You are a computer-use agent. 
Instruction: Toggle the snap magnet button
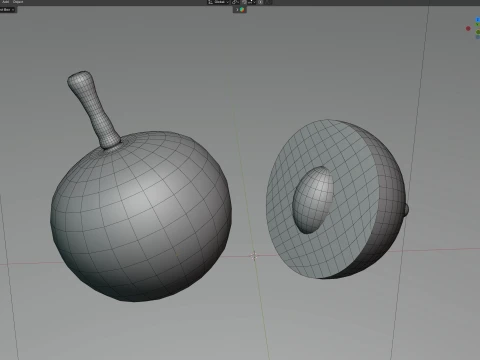coord(244,2)
